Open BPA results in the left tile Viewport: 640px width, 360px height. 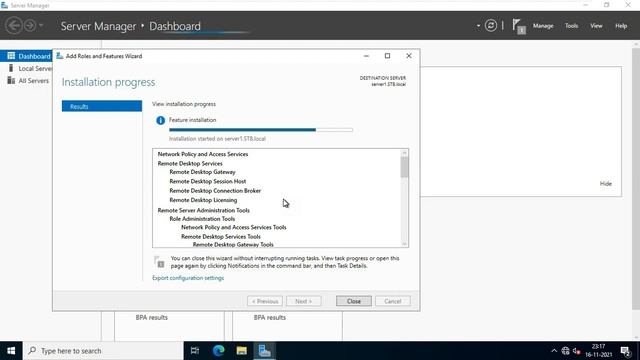pyautogui.click(x=151, y=318)
